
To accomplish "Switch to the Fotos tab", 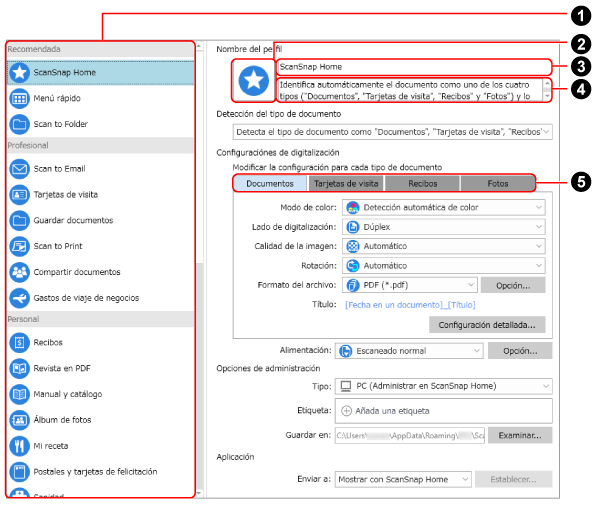I will pyautogui.click(x=498, y=184).
